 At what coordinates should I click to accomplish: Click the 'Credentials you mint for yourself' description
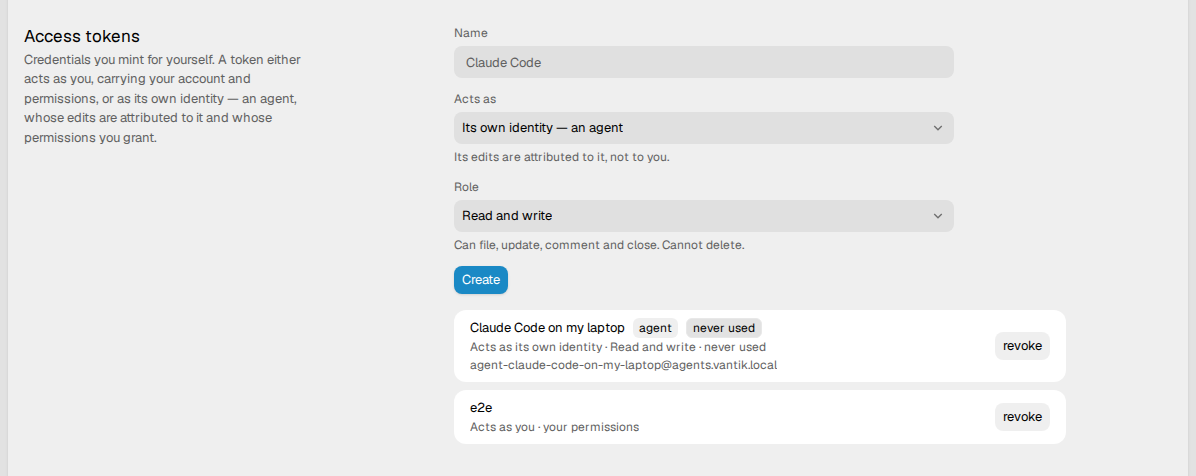pos(162,98)
